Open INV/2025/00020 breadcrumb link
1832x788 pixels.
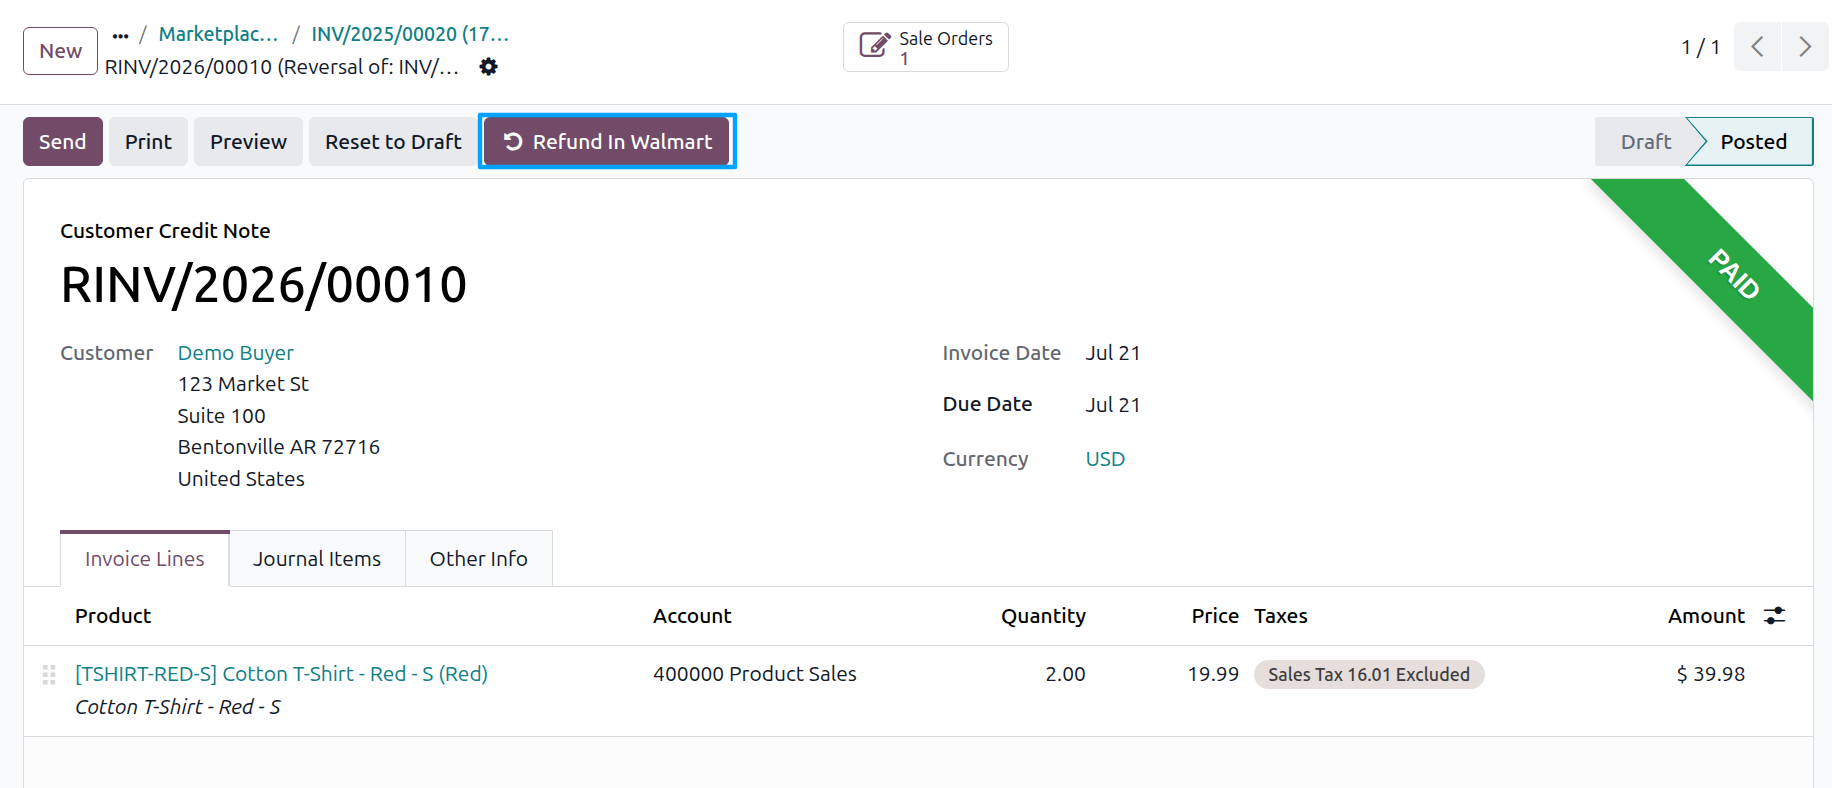coord(410,34)
